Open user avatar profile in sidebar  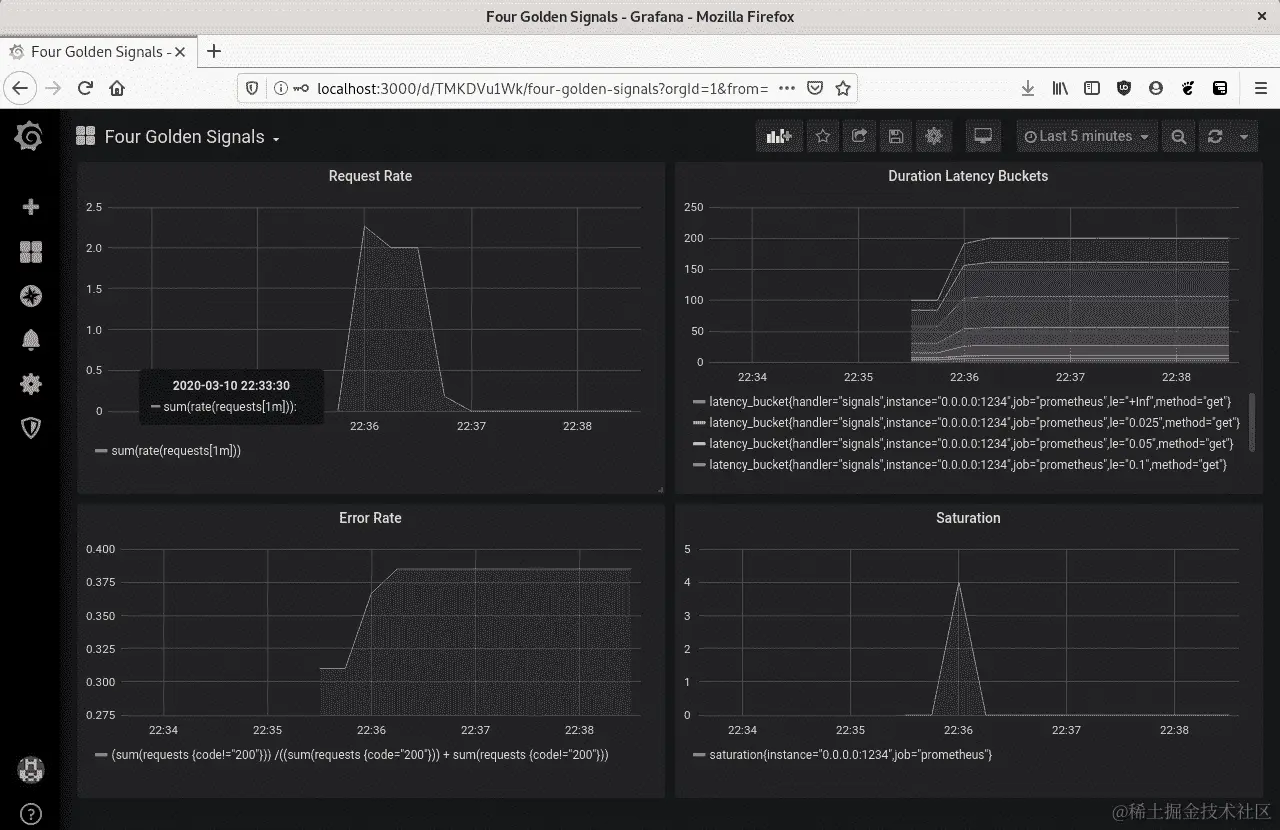click(x=31, y=770)
